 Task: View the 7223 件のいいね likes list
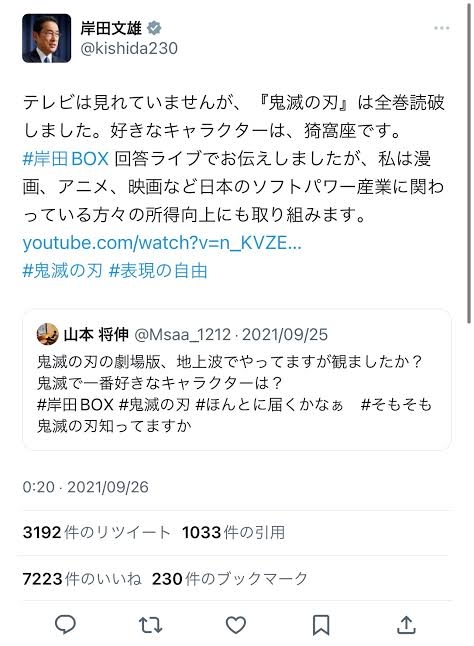pos(82,579)
